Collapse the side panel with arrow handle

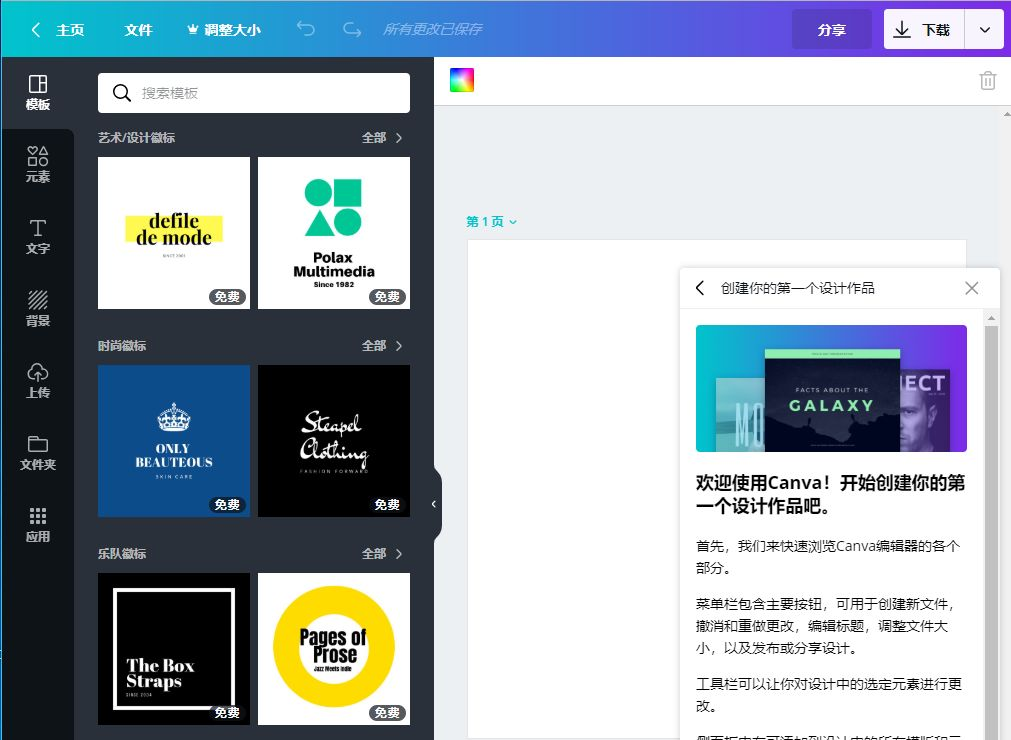tap(435, 504)
